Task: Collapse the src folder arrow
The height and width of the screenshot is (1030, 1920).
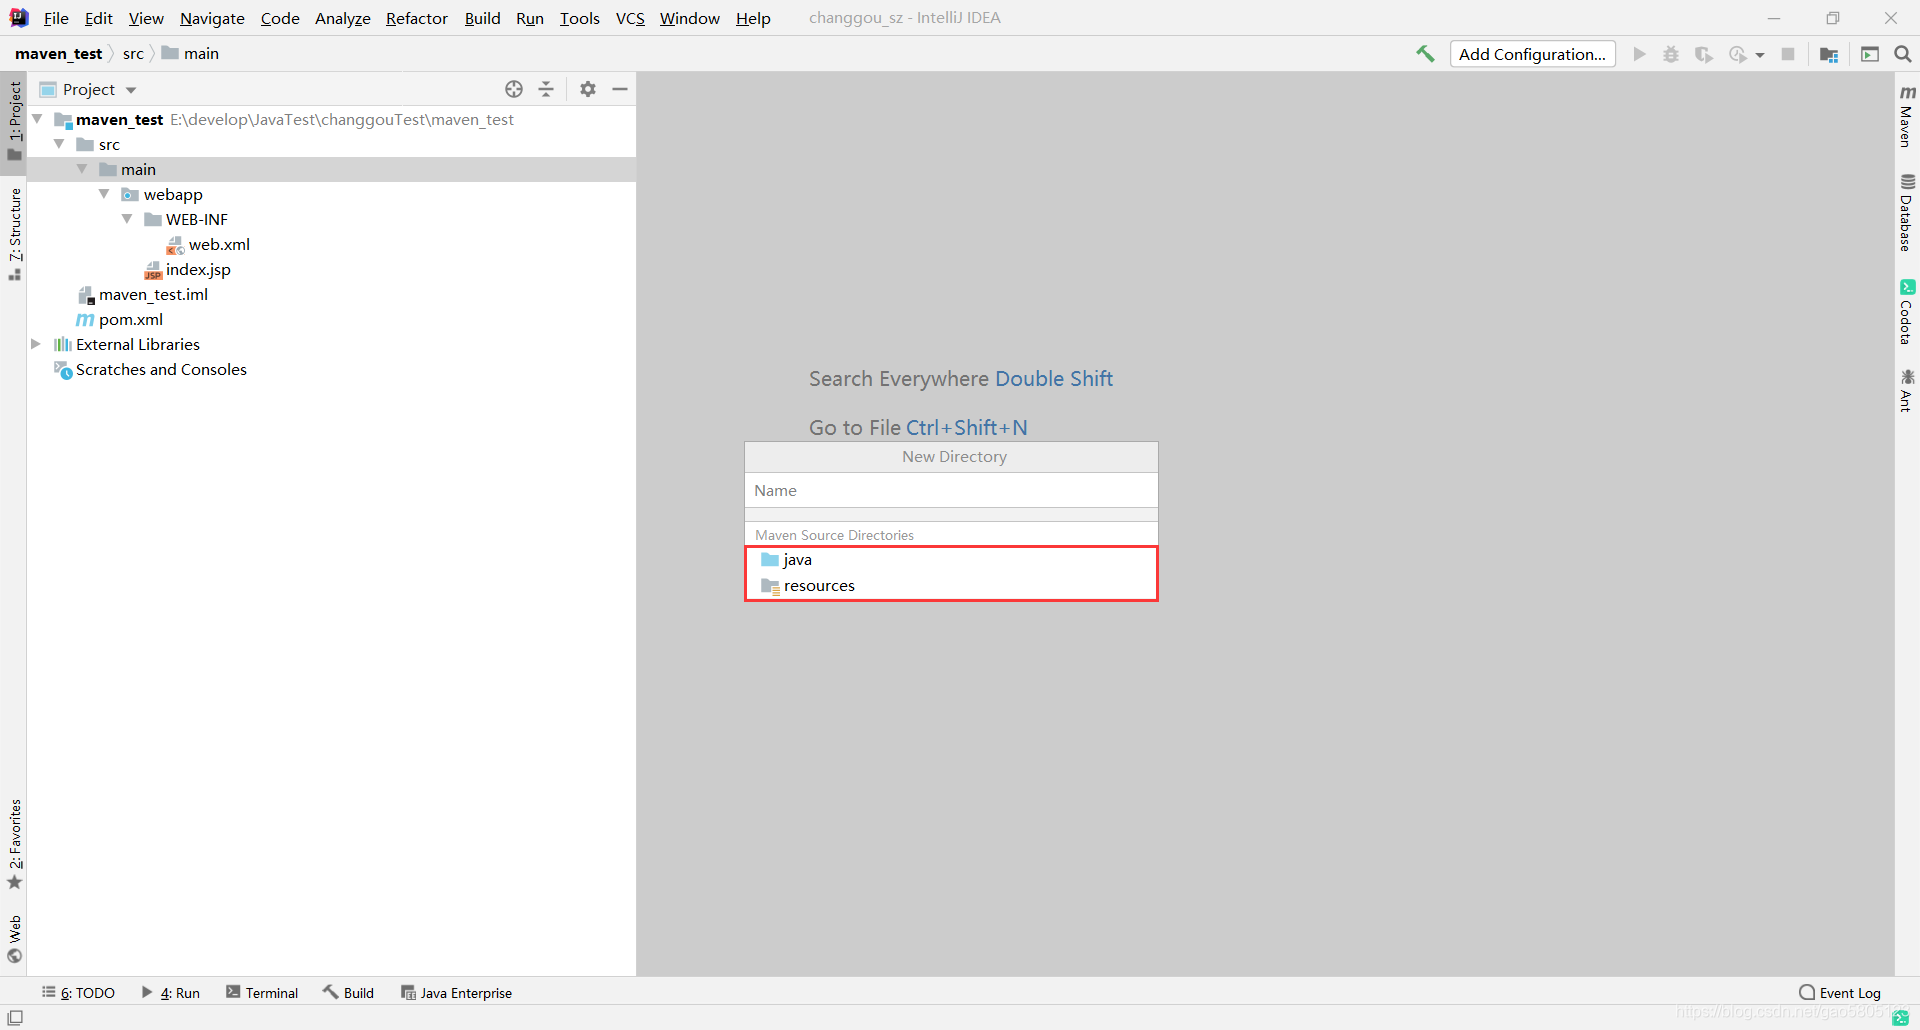Action: tap(59, 144)
